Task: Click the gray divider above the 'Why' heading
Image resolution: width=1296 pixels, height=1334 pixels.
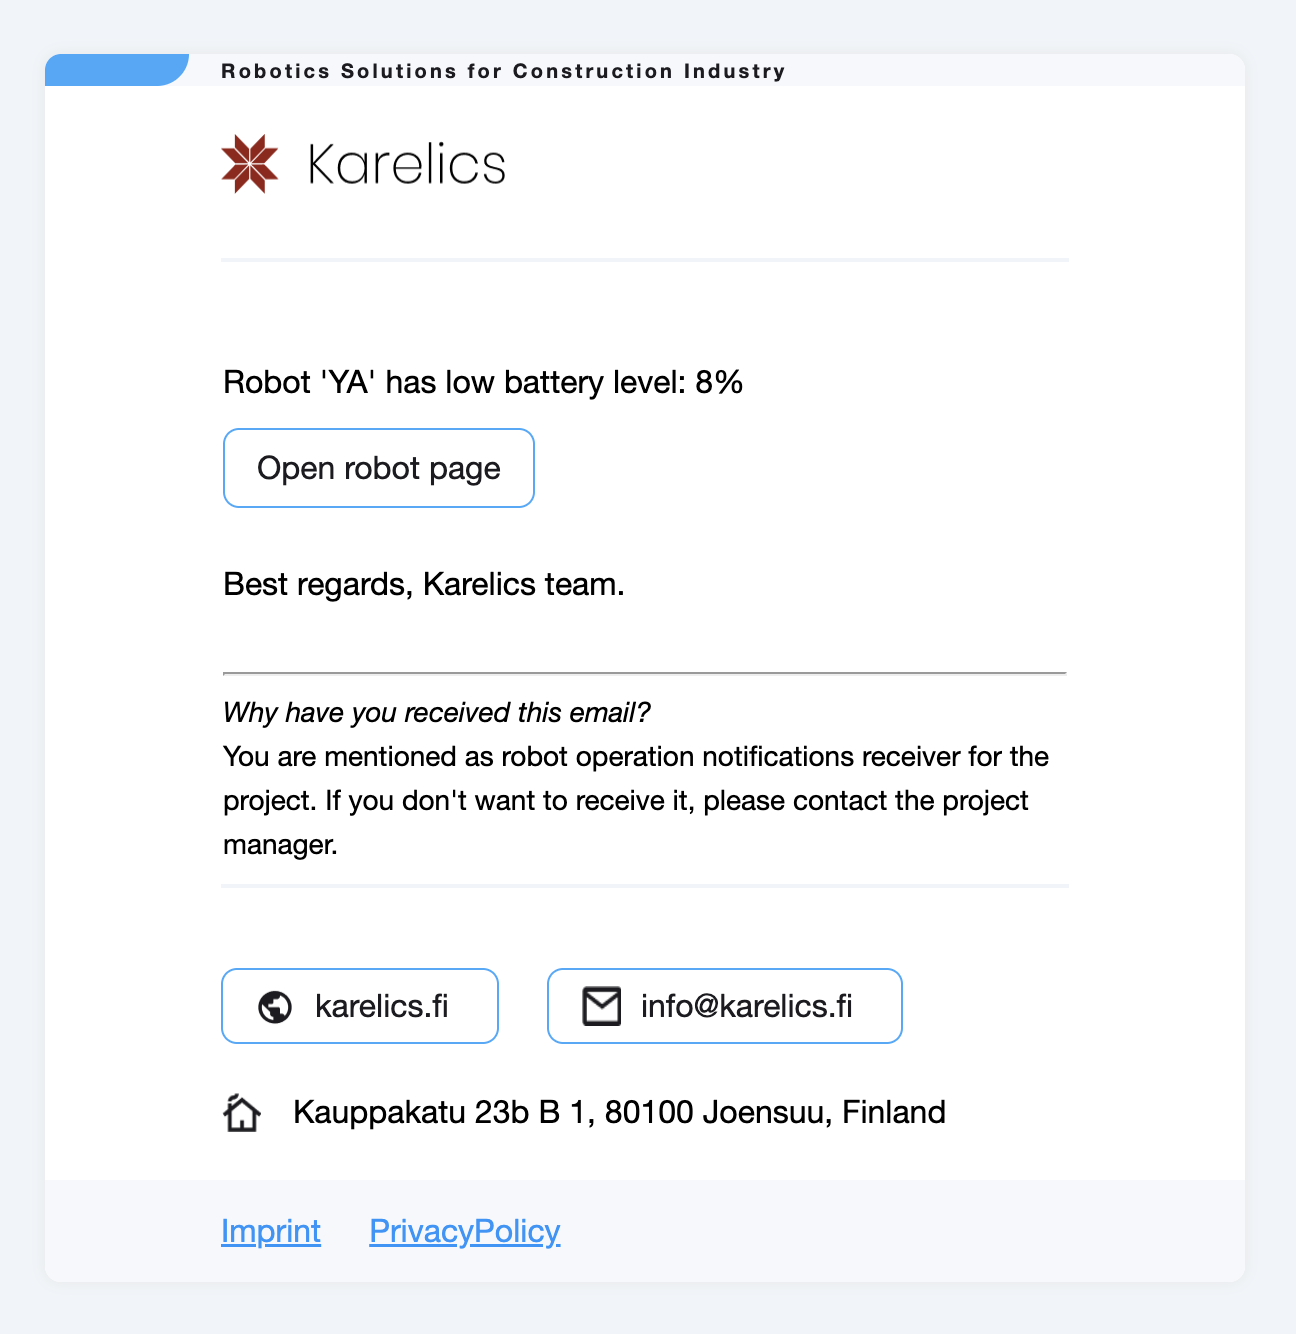Action: (645, 673)
